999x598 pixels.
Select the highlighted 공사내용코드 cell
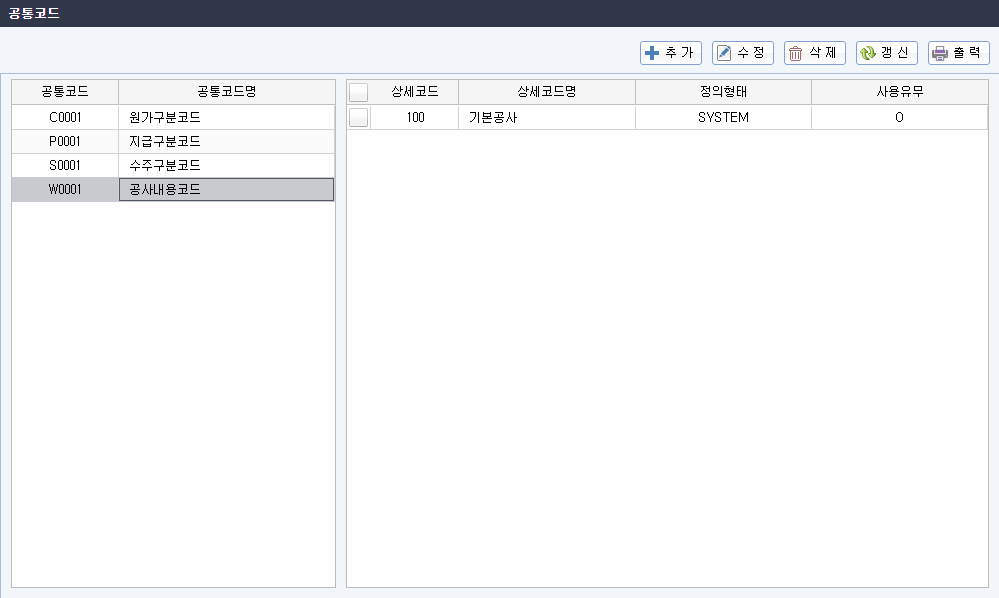227,190
